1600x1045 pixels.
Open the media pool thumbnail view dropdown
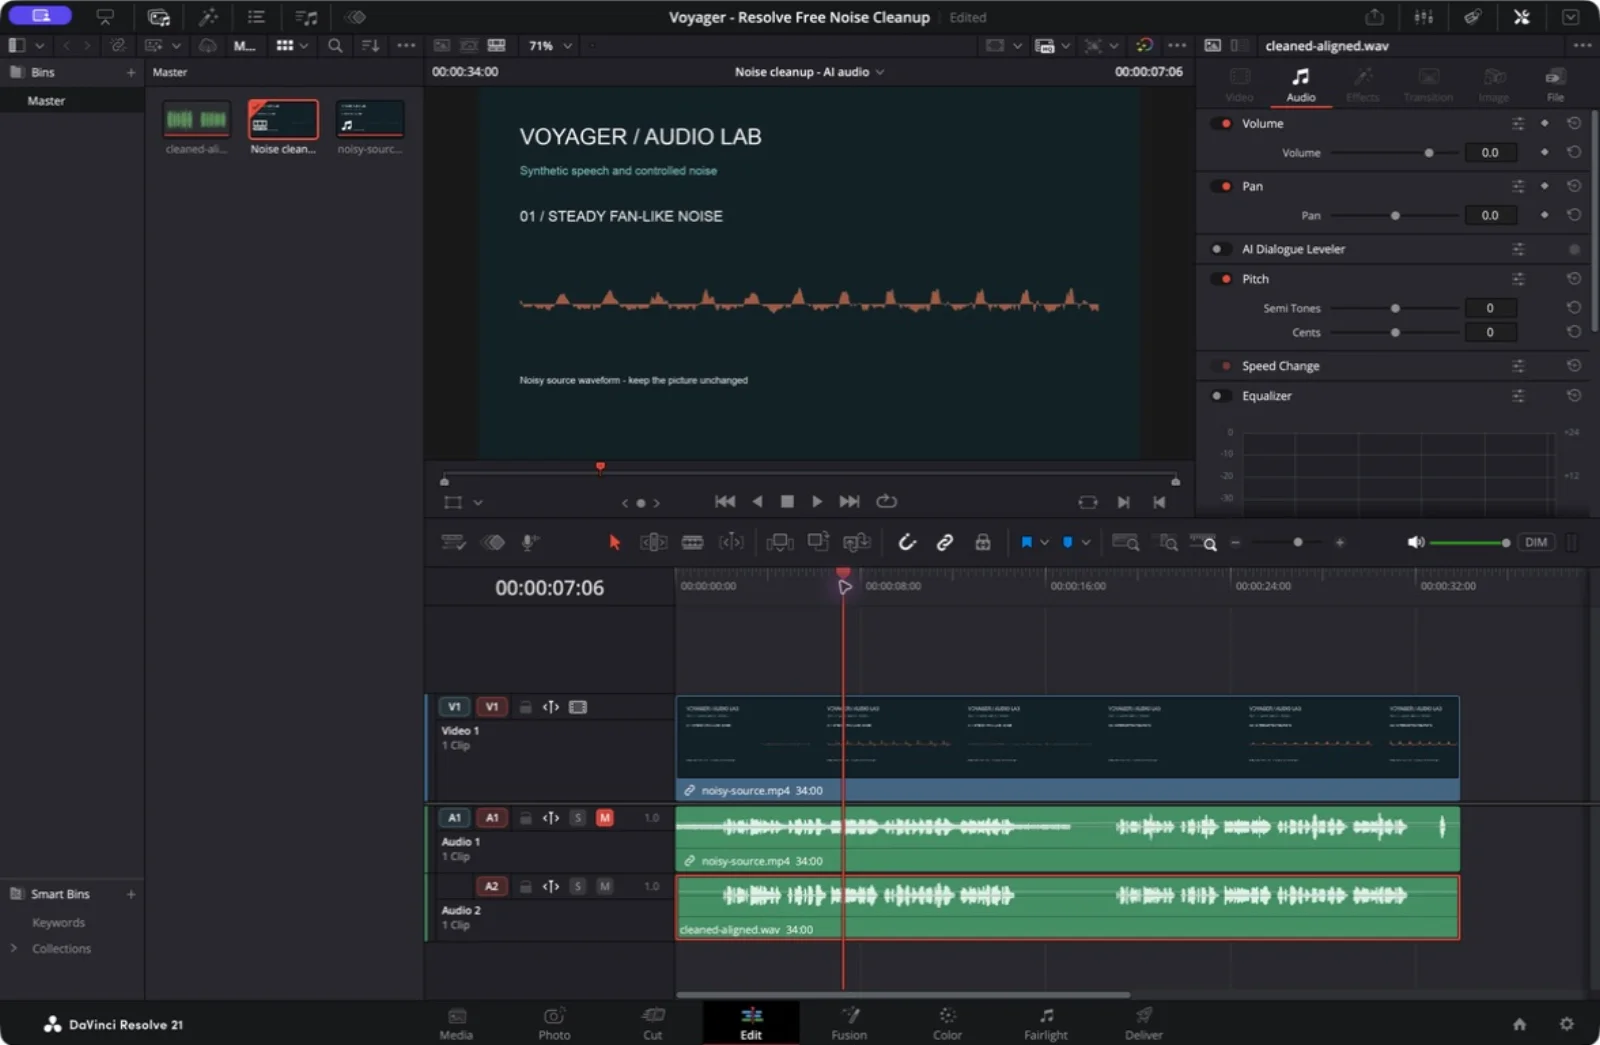point(292,46)
